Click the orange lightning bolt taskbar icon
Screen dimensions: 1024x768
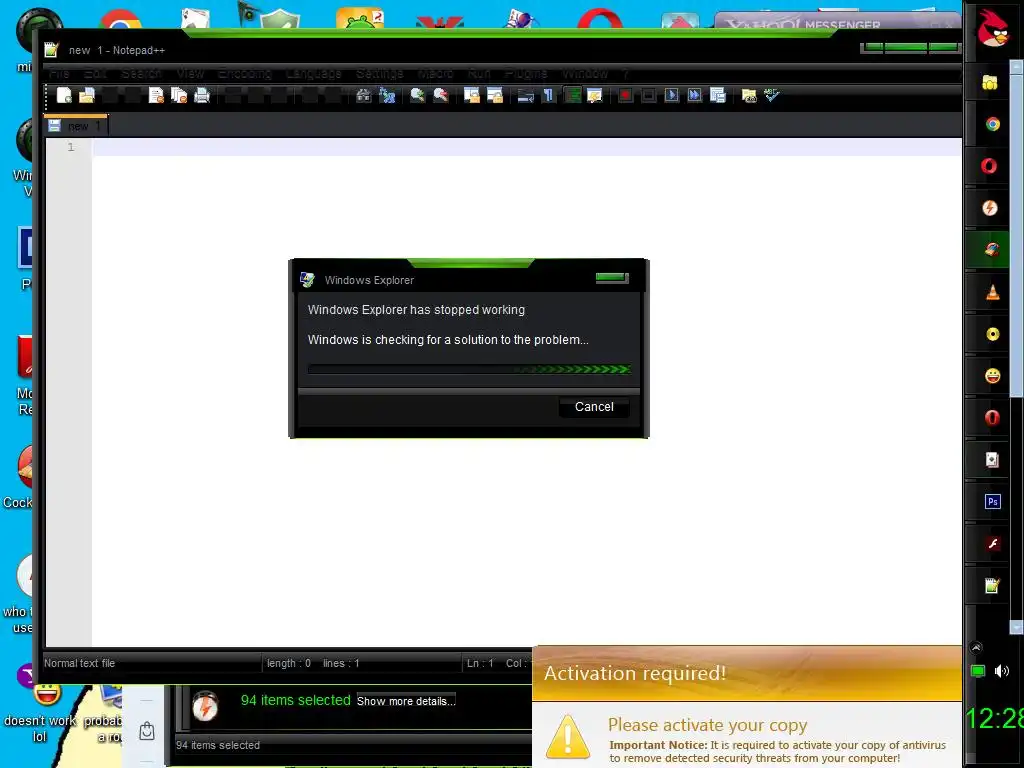pos(990,208)
